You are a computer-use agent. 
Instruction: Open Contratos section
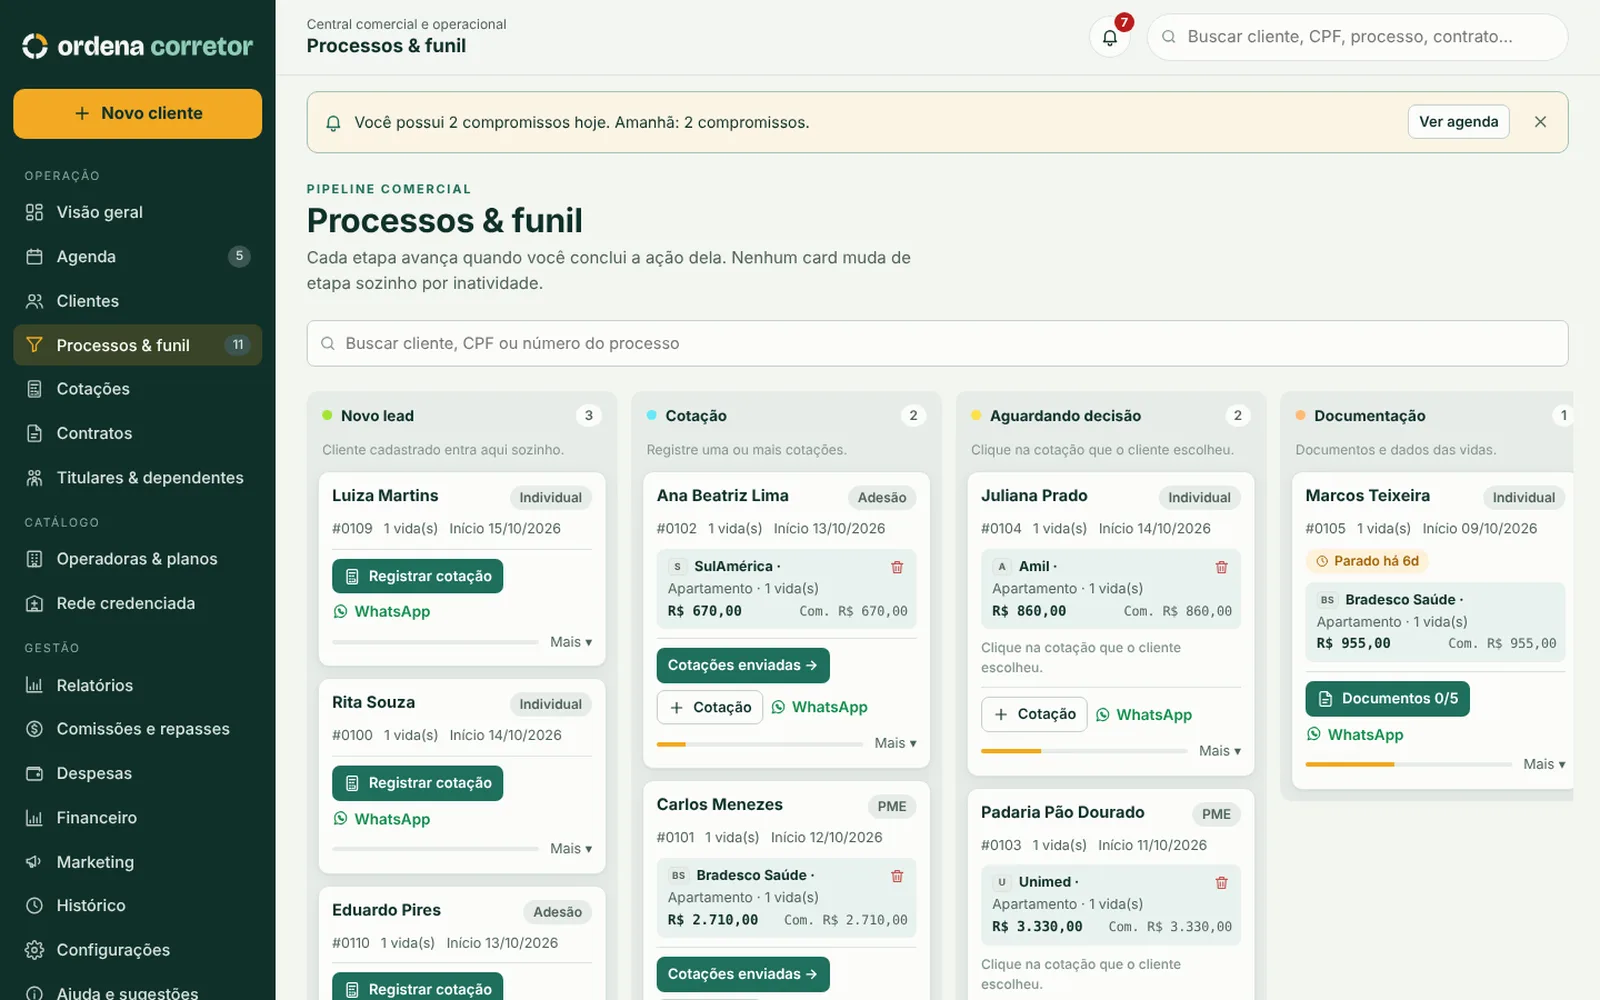(x=138, y=433)
